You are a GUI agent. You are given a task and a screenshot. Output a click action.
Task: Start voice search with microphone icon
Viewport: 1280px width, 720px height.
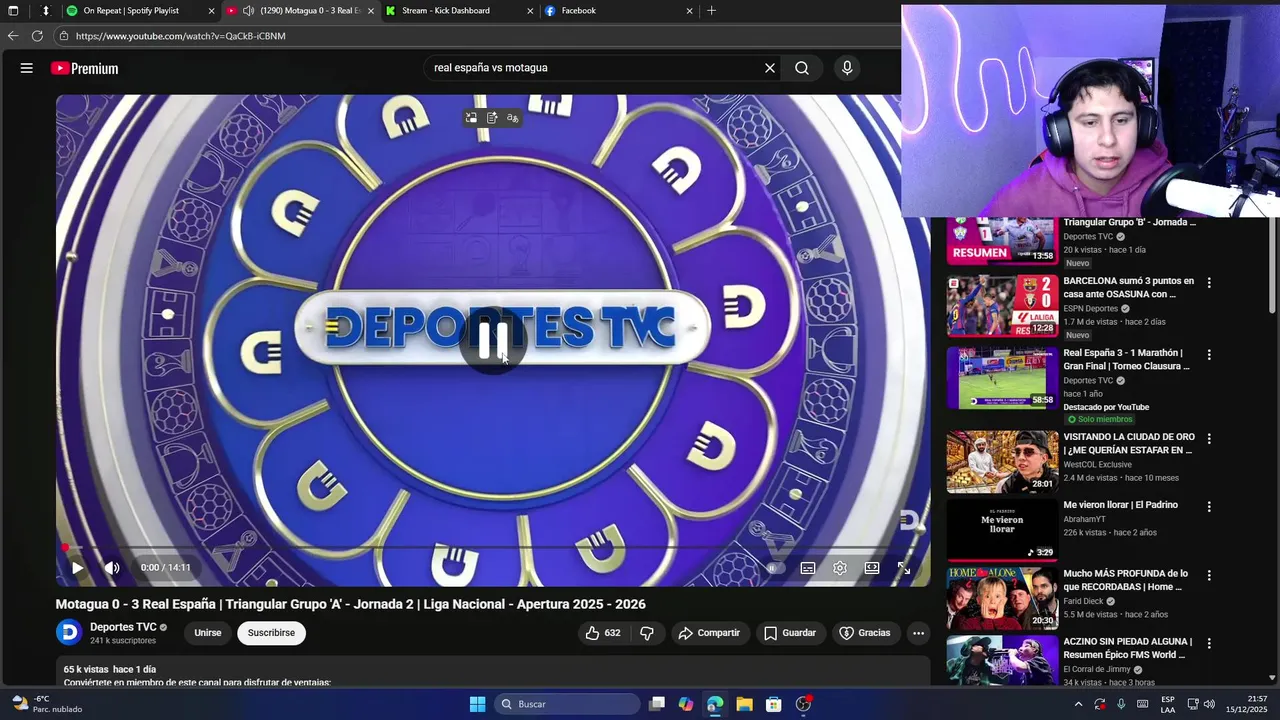847,68
